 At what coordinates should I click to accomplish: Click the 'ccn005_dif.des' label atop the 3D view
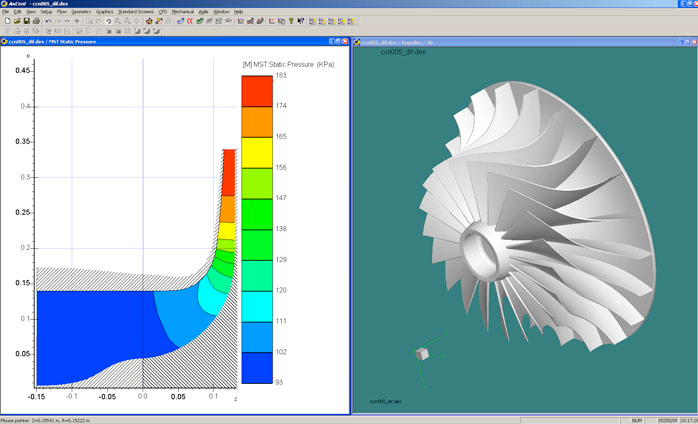(403, 52)
